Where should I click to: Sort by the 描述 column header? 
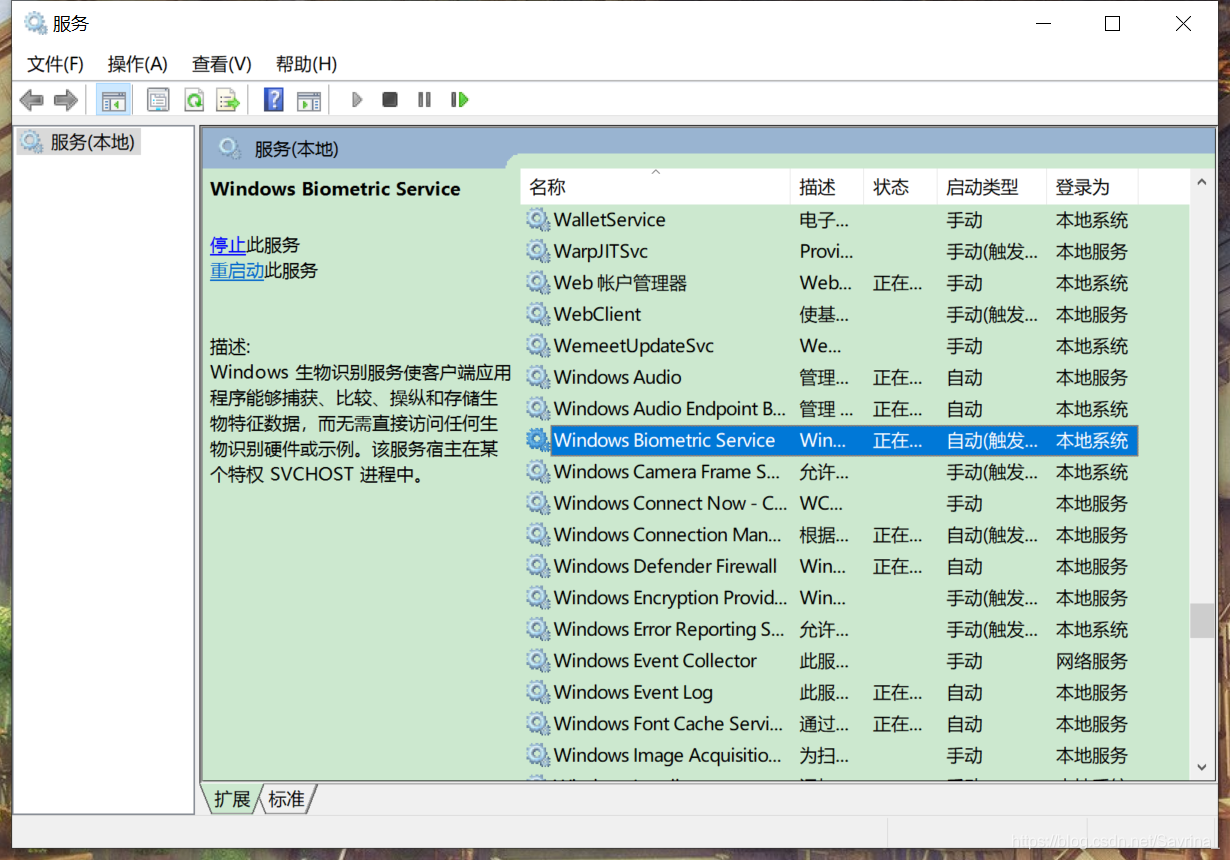tap(827, 187)
